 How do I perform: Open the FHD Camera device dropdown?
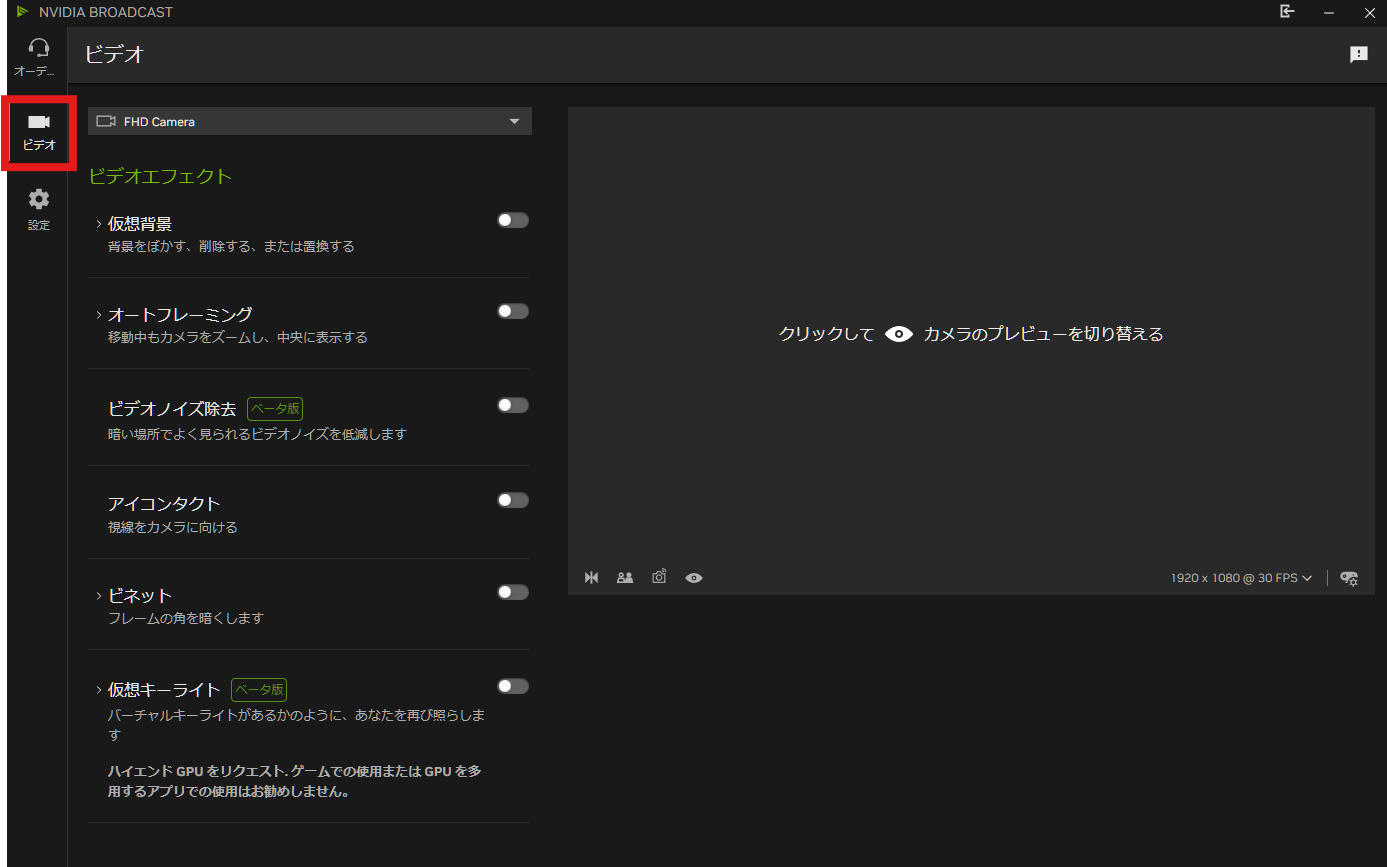[x=309, y=121]
